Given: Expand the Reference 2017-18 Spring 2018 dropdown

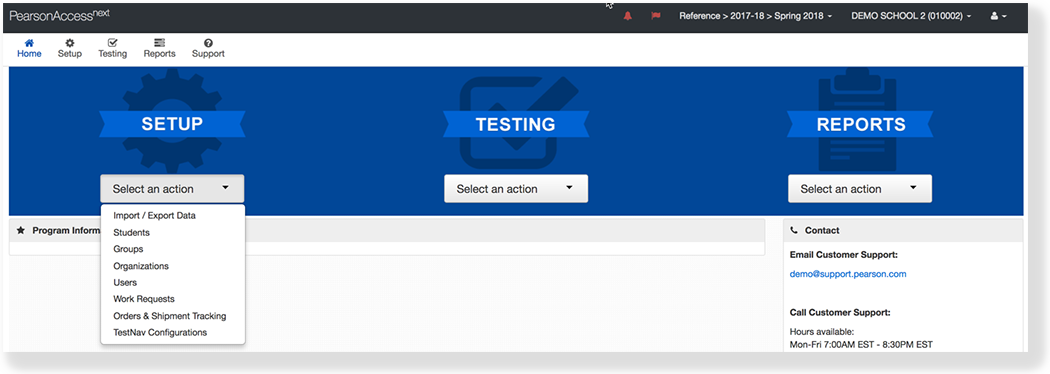Looking at the screenshot, I should (755, 16).
